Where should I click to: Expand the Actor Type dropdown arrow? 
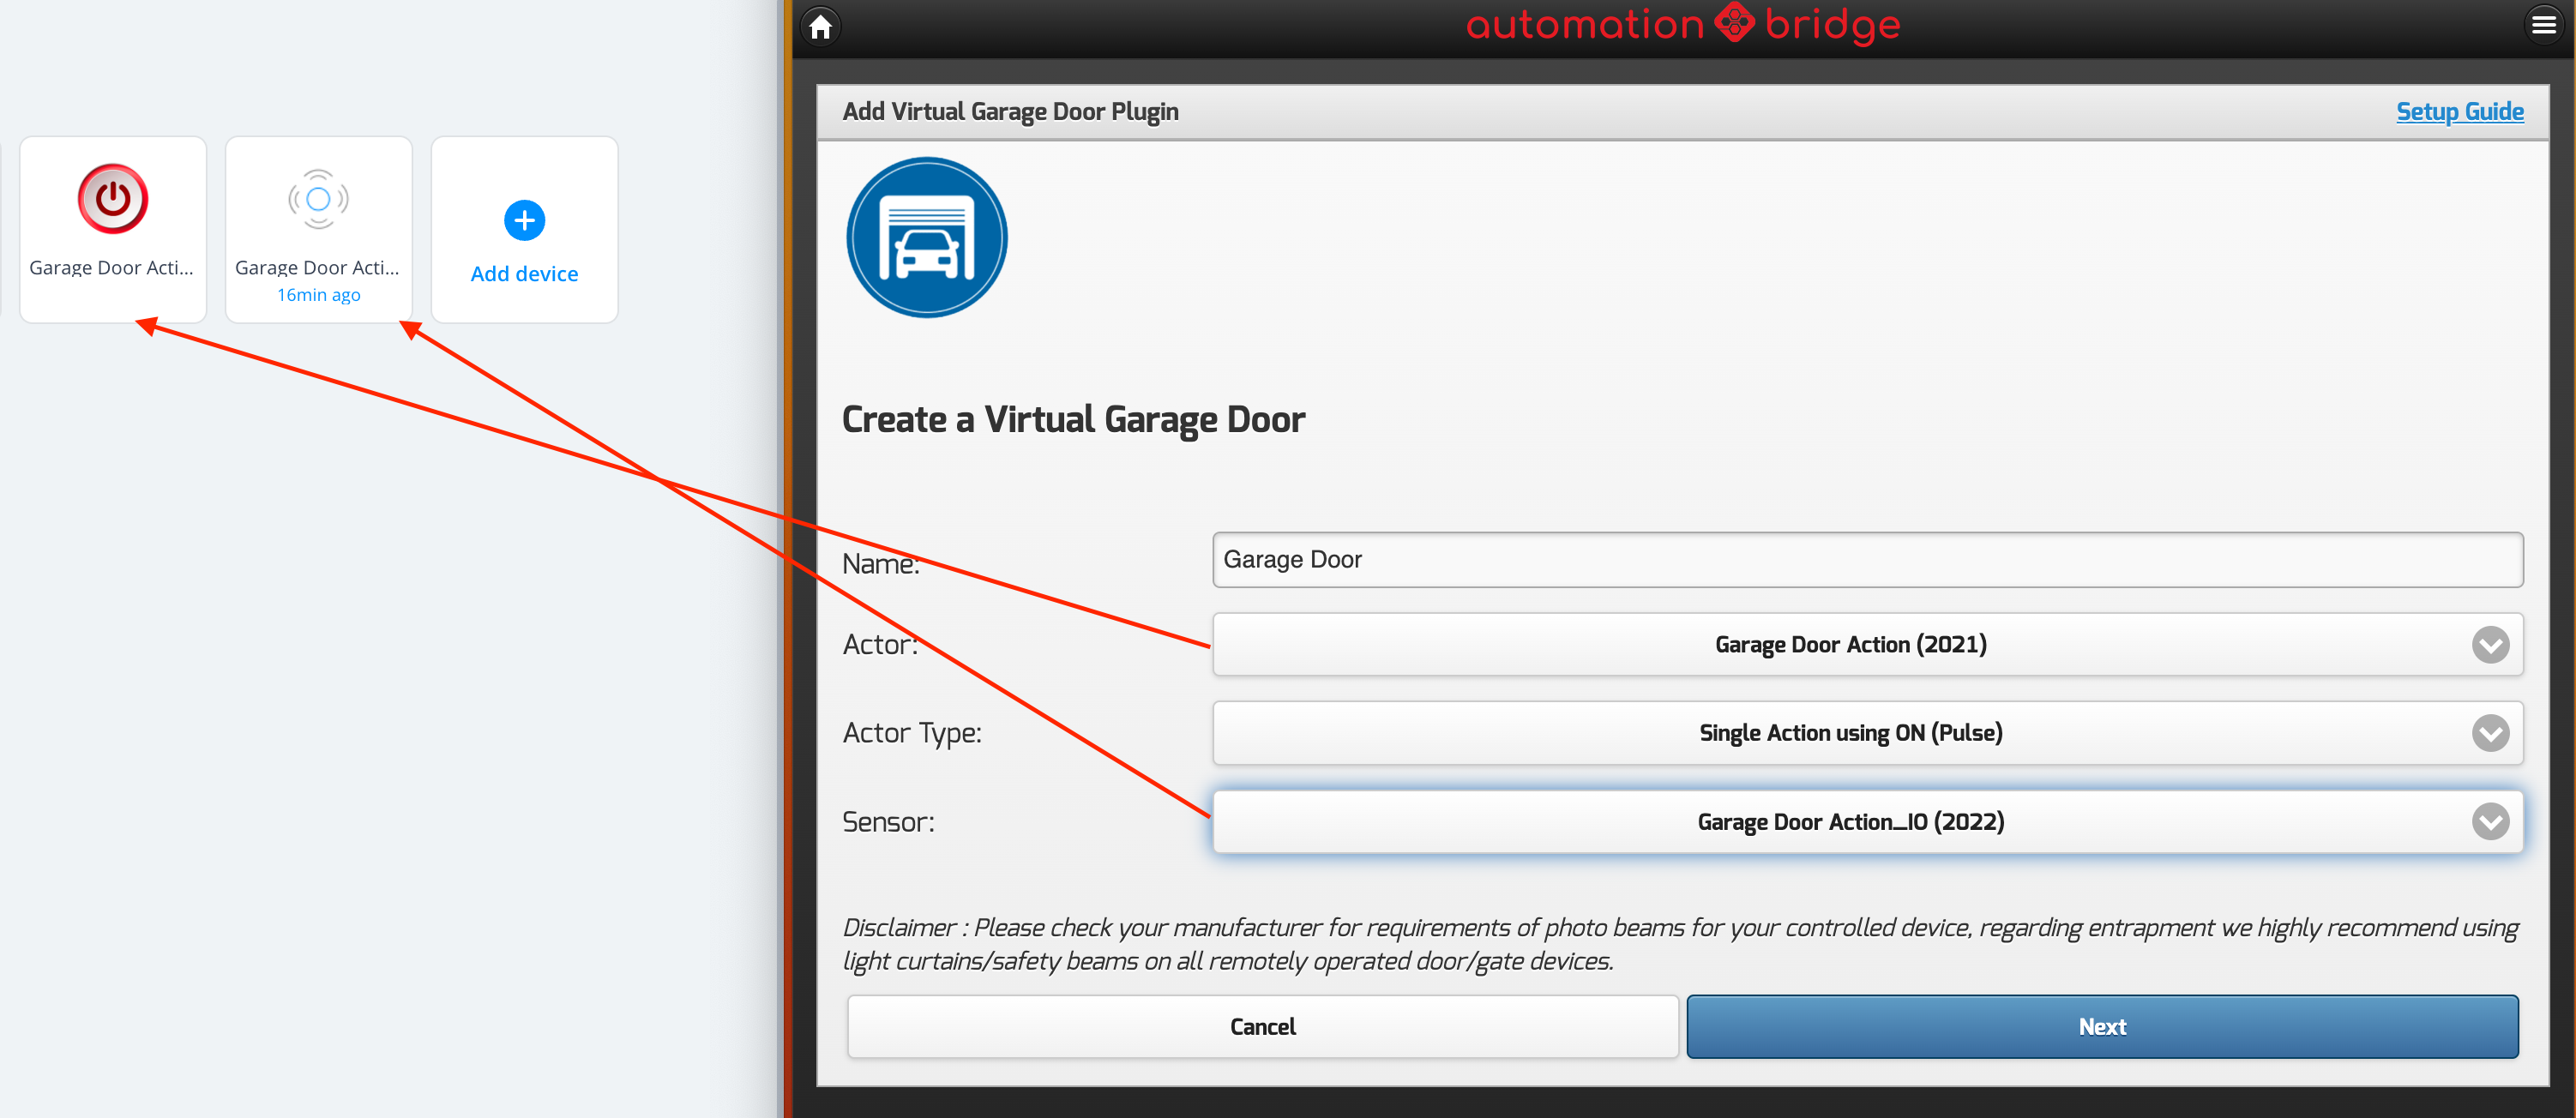(x=2489, y=733)
